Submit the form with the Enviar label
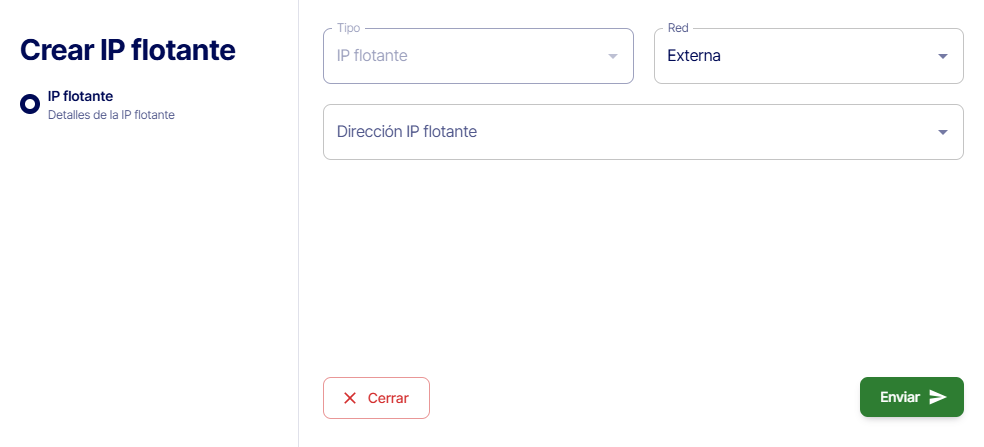984x447 pixels. [x=899, y=397]
